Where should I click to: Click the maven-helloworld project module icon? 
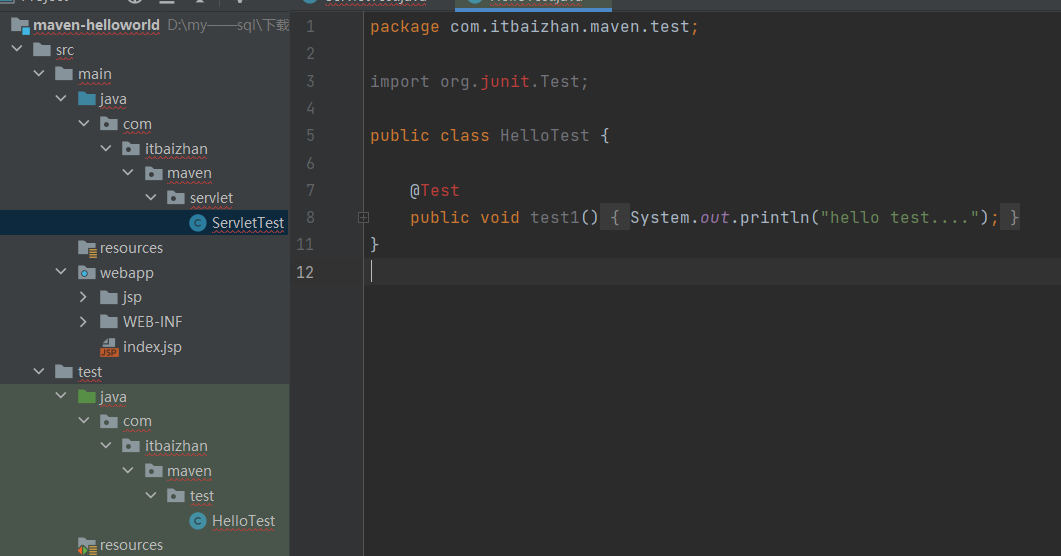20,26
